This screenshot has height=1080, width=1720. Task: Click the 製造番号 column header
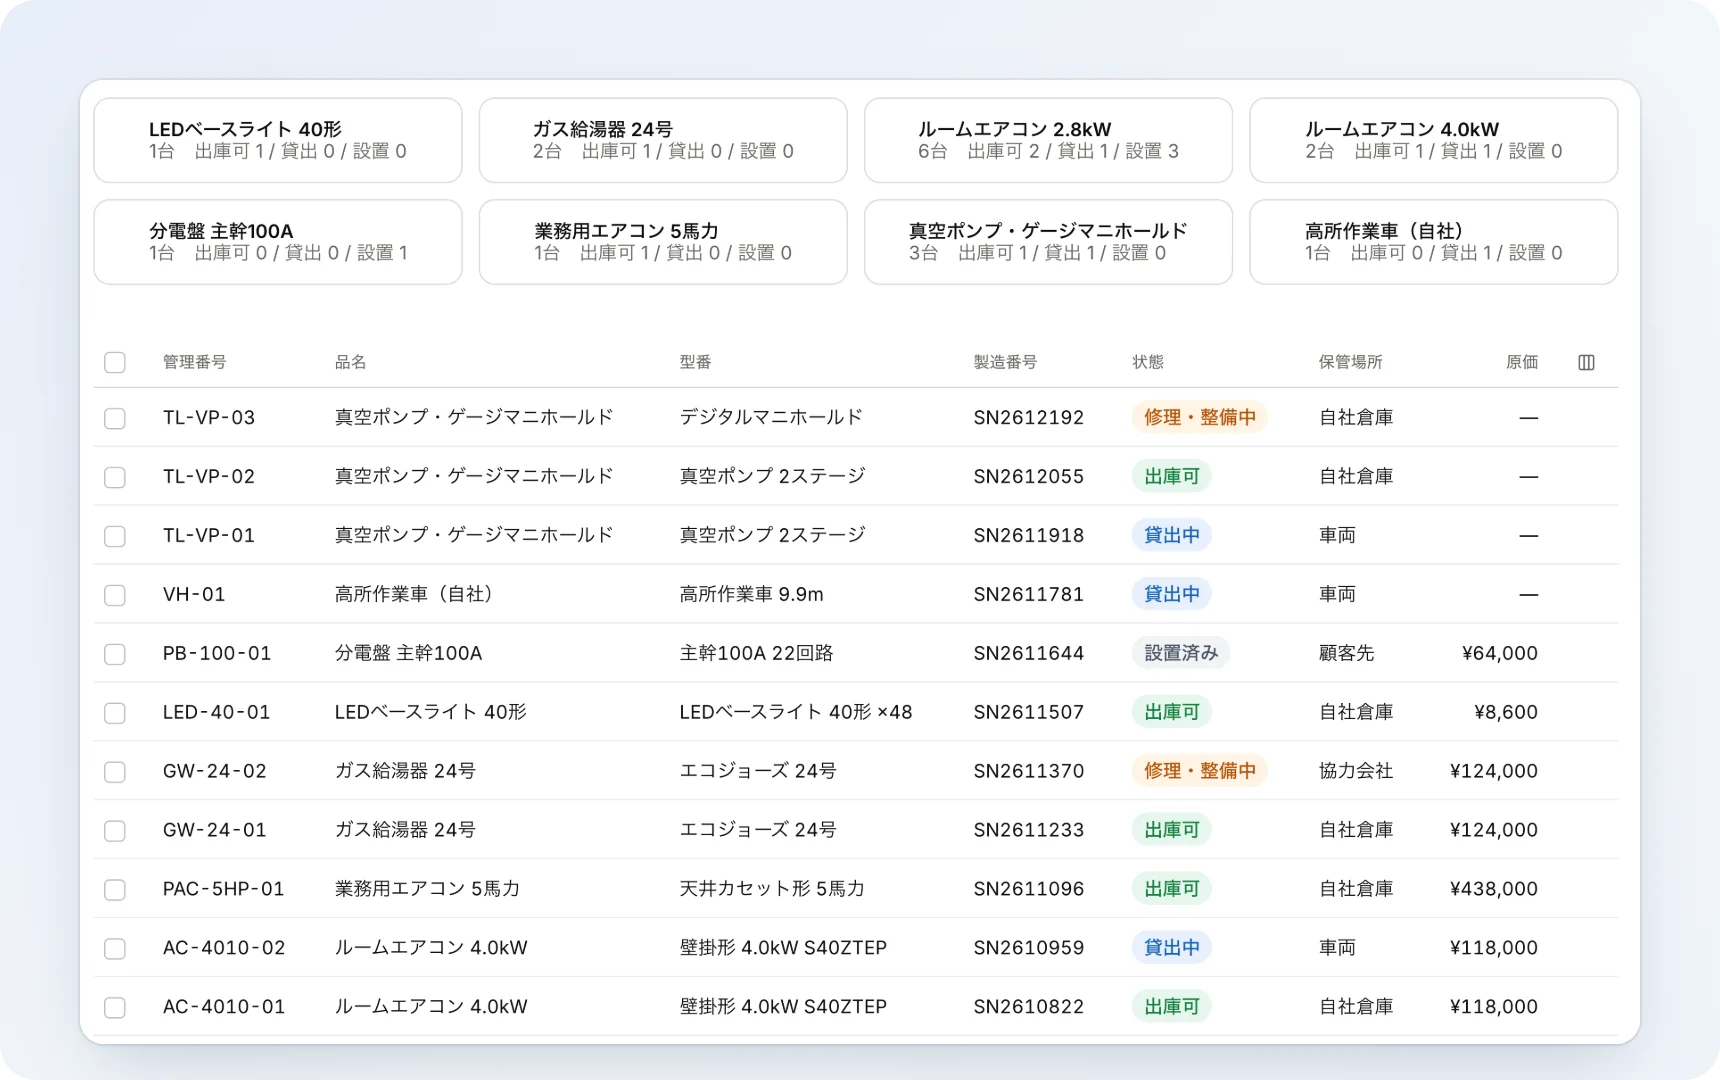(1006, 362)
